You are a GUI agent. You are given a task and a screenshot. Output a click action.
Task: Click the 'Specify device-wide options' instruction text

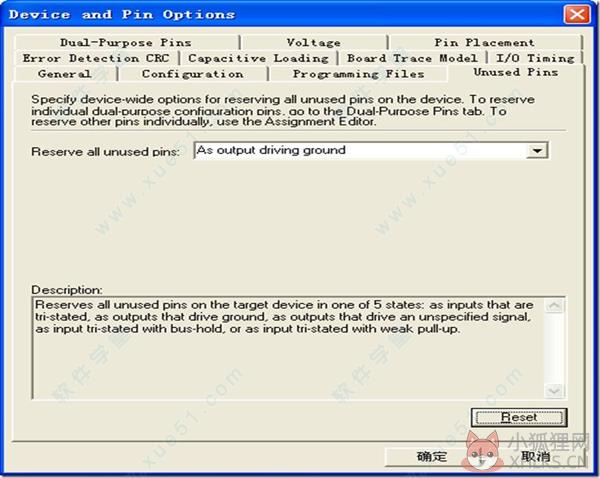click(283, 111)
